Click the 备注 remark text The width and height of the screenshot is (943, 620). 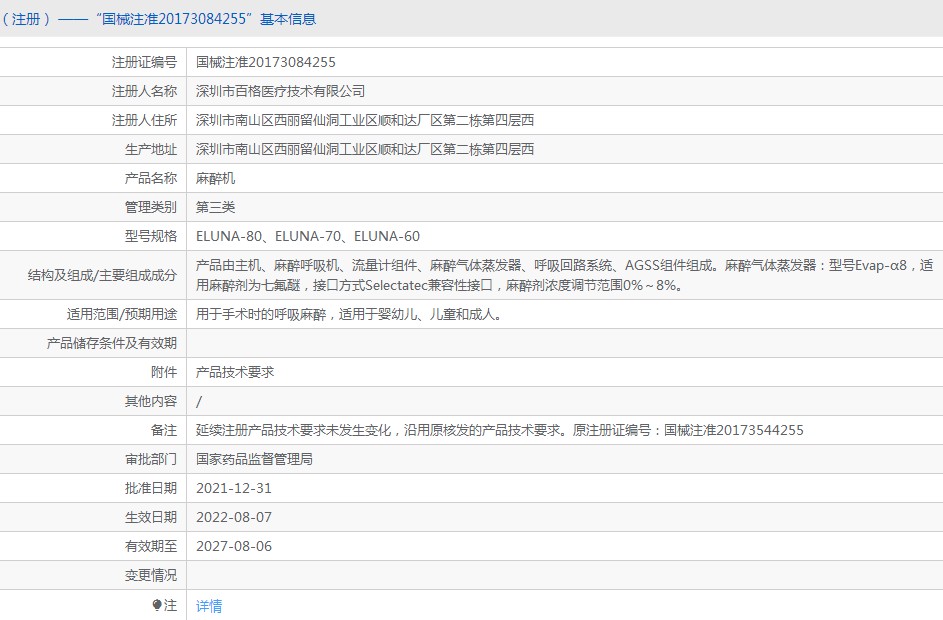click(499, 430)
